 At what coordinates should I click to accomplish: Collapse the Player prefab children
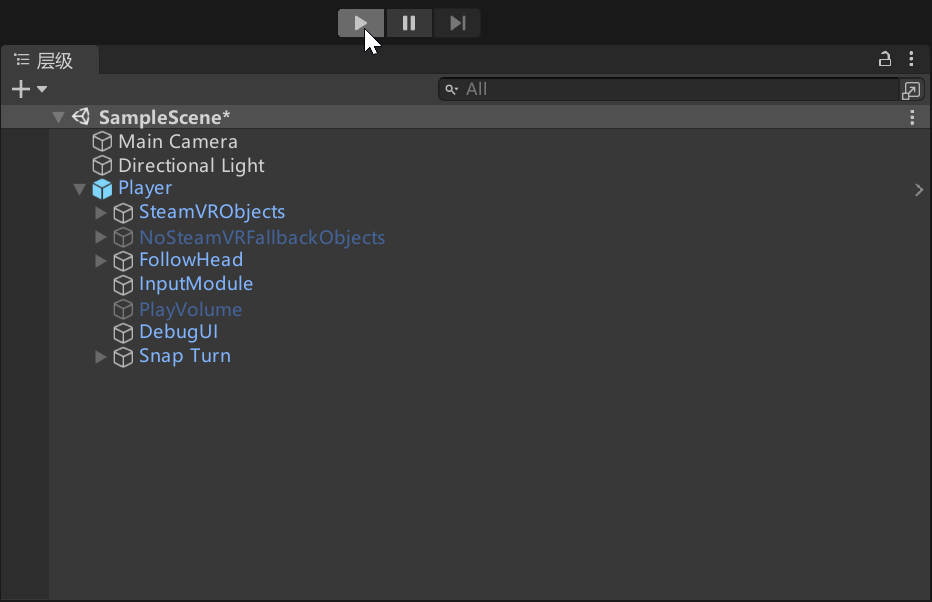79,189
